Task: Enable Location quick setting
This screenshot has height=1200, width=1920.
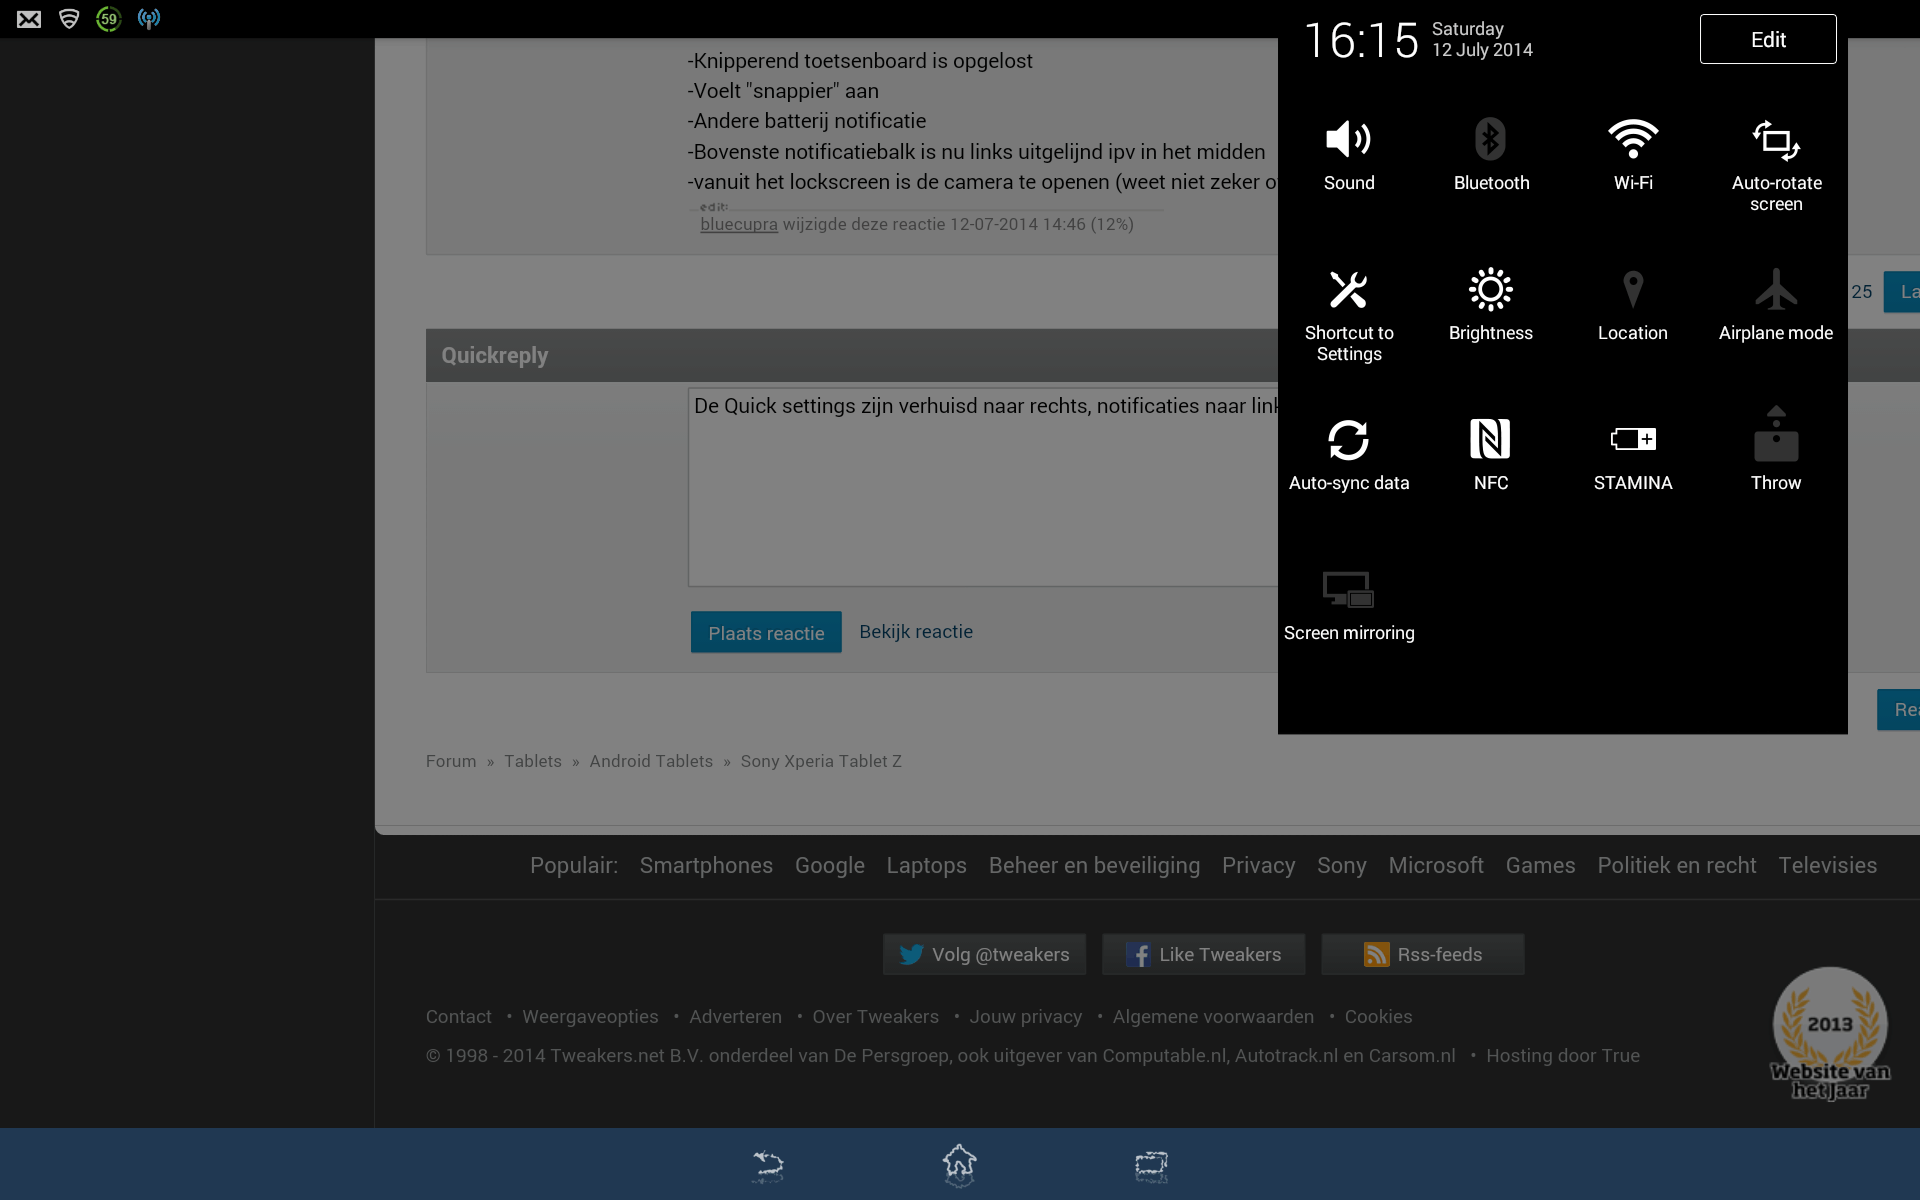Action: pos(1632,303)
